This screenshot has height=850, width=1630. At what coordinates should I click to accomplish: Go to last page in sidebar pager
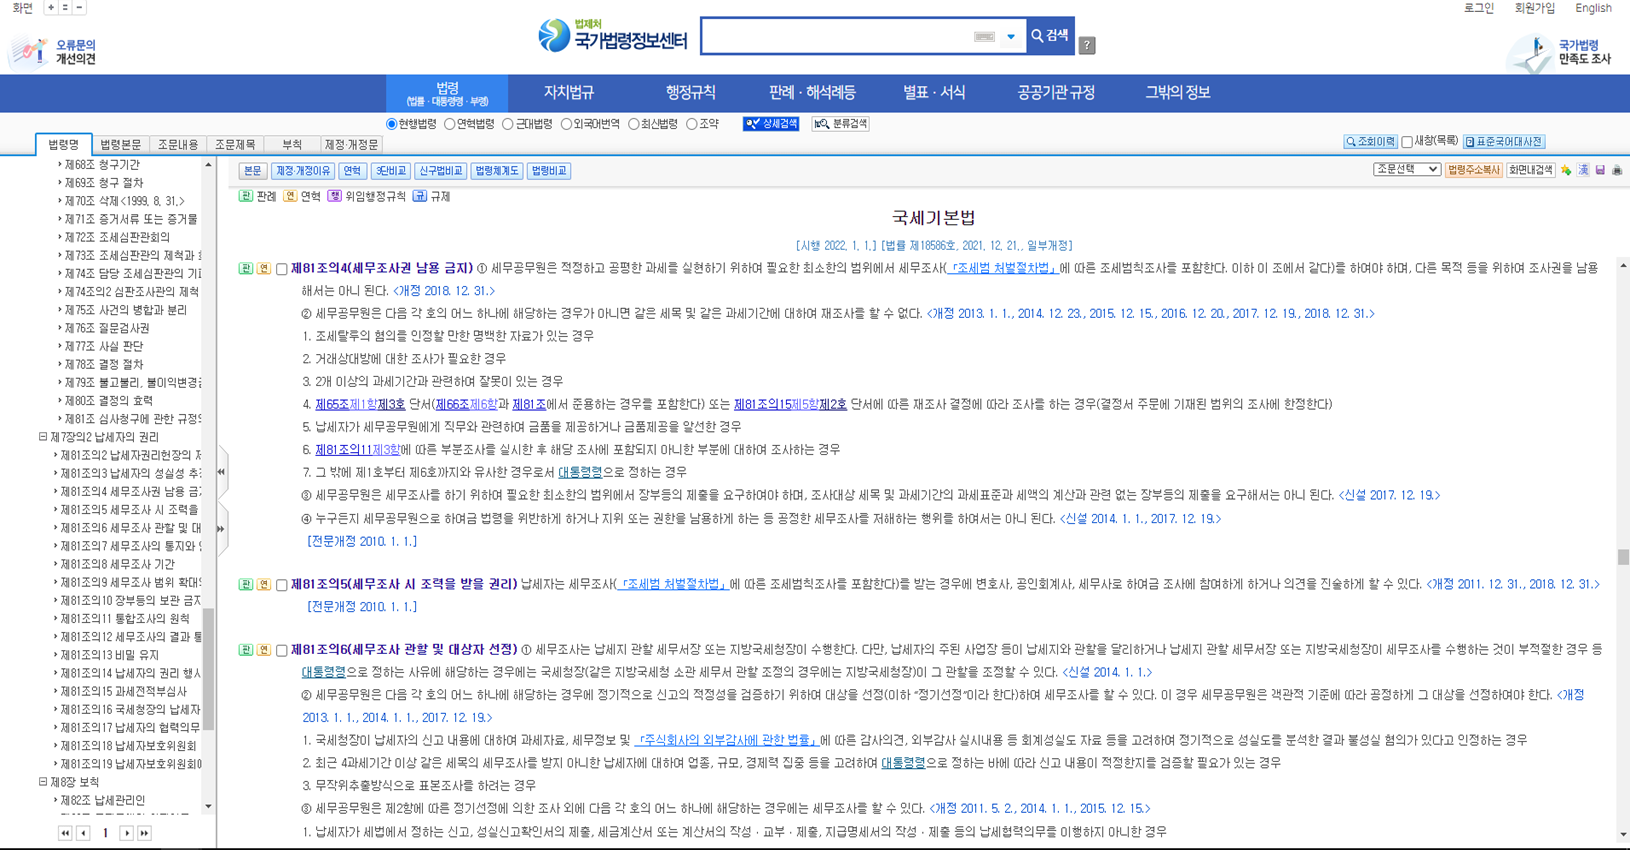point(144,833)
